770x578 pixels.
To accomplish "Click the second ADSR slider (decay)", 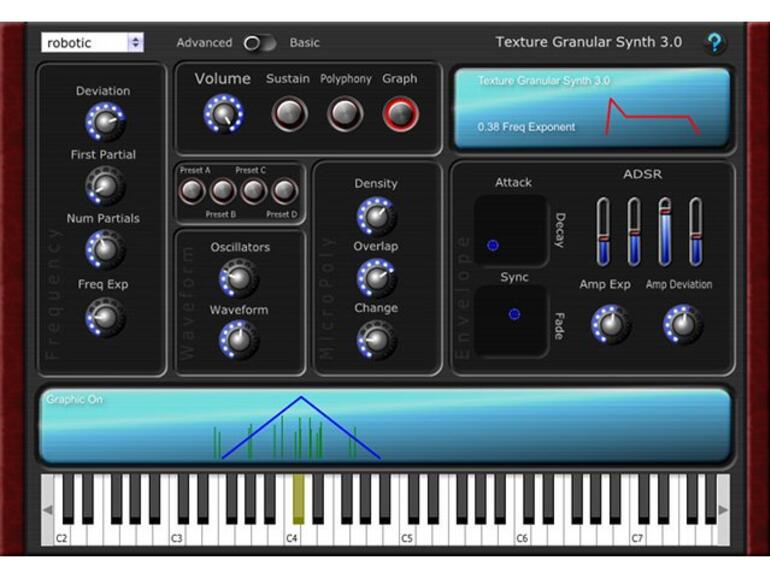I will 634,232.
